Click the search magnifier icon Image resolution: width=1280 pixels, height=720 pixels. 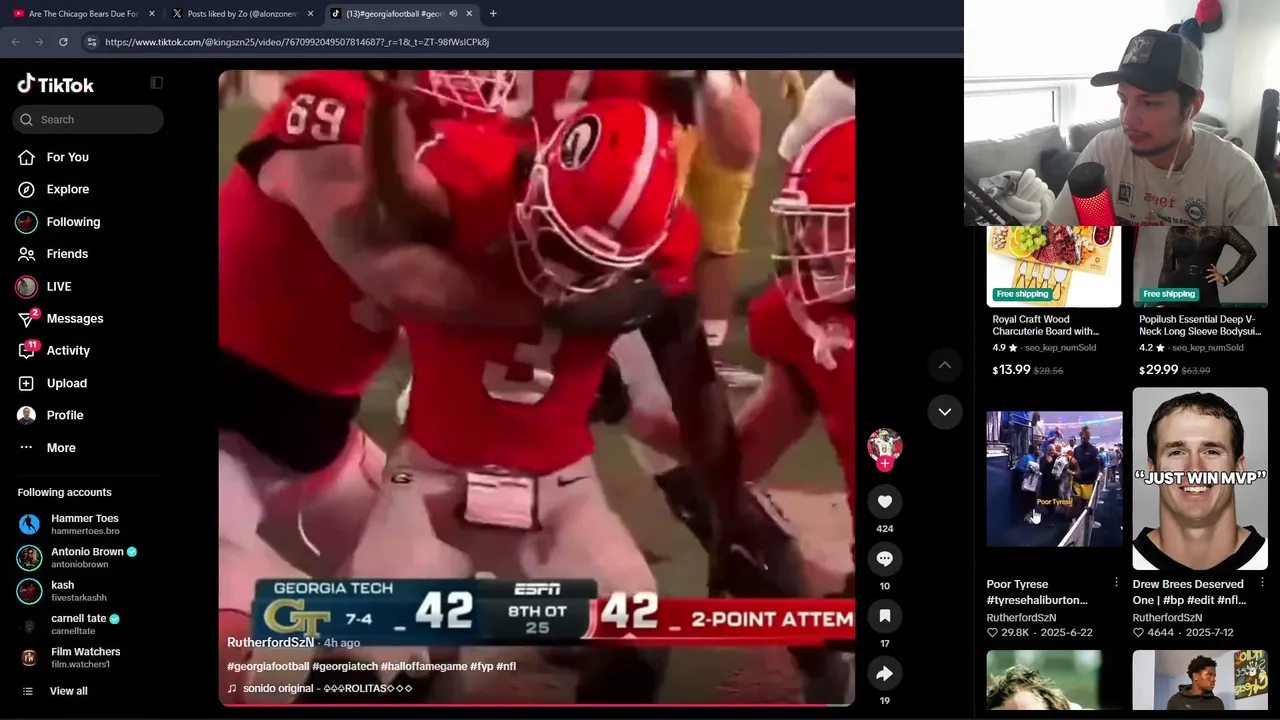pos(27,119)
